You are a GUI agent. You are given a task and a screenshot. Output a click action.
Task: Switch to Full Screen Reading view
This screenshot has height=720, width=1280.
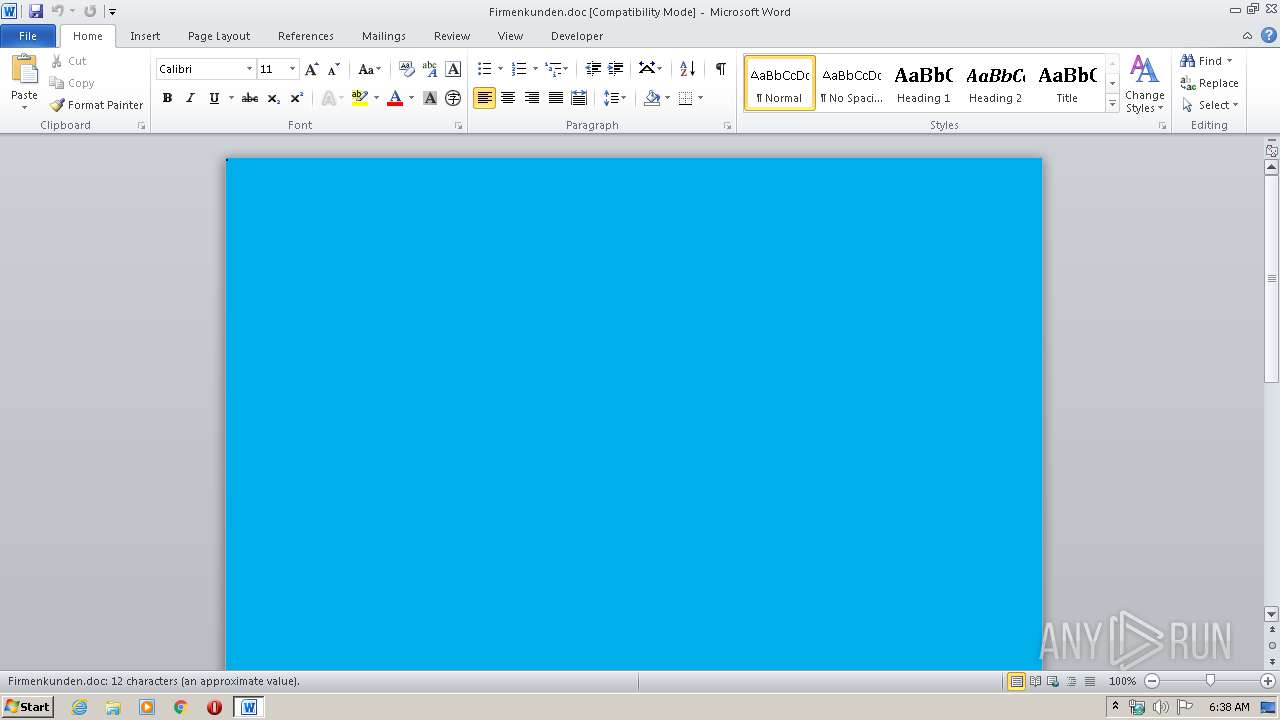coord(1034,681)
